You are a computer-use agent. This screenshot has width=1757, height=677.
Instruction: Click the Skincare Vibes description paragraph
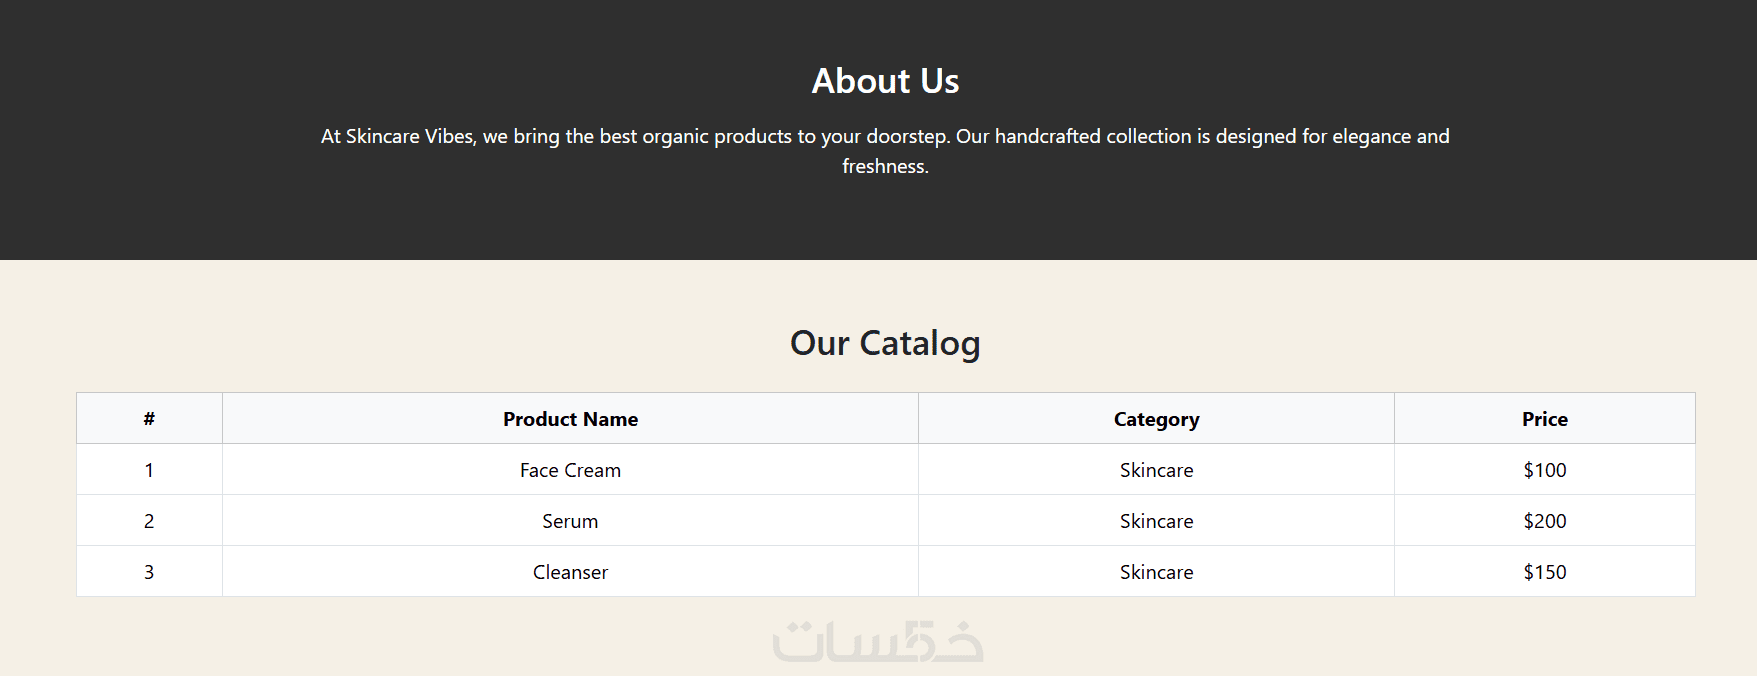point(885,150)
